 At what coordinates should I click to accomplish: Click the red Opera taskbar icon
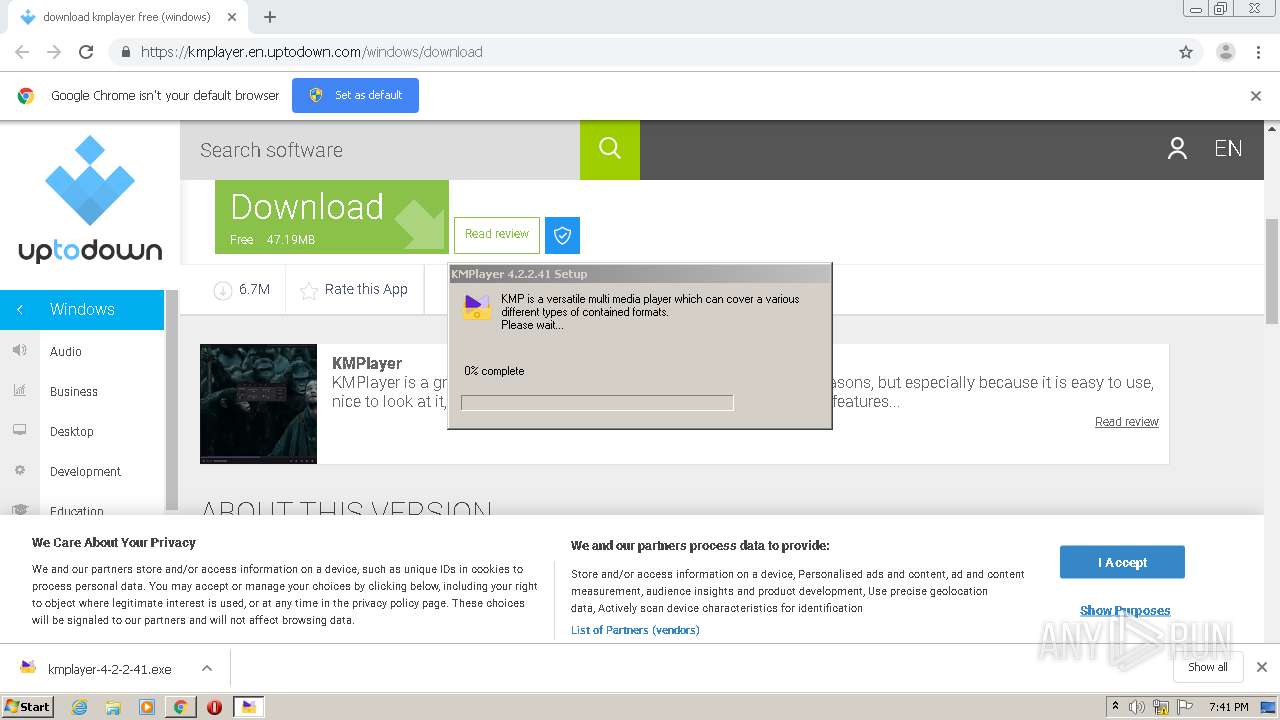tap(214, 707)
